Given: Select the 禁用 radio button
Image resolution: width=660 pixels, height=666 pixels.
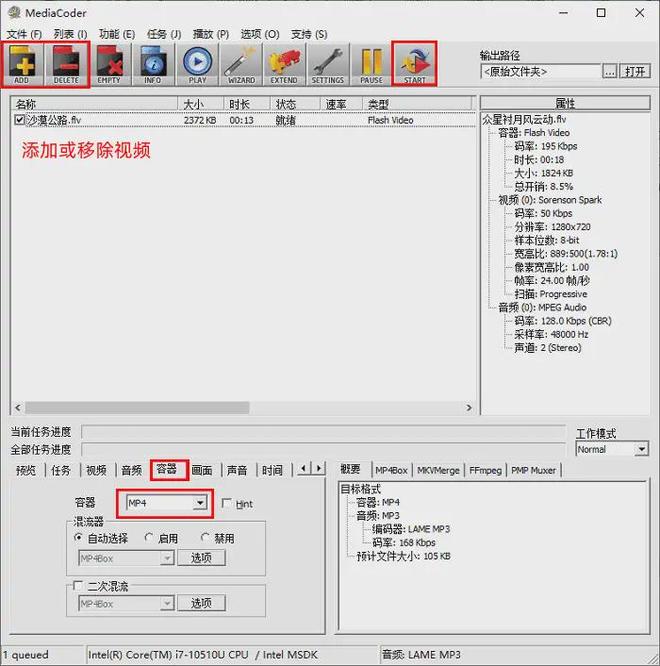Looking at the screenshot, I should (205, 538).
